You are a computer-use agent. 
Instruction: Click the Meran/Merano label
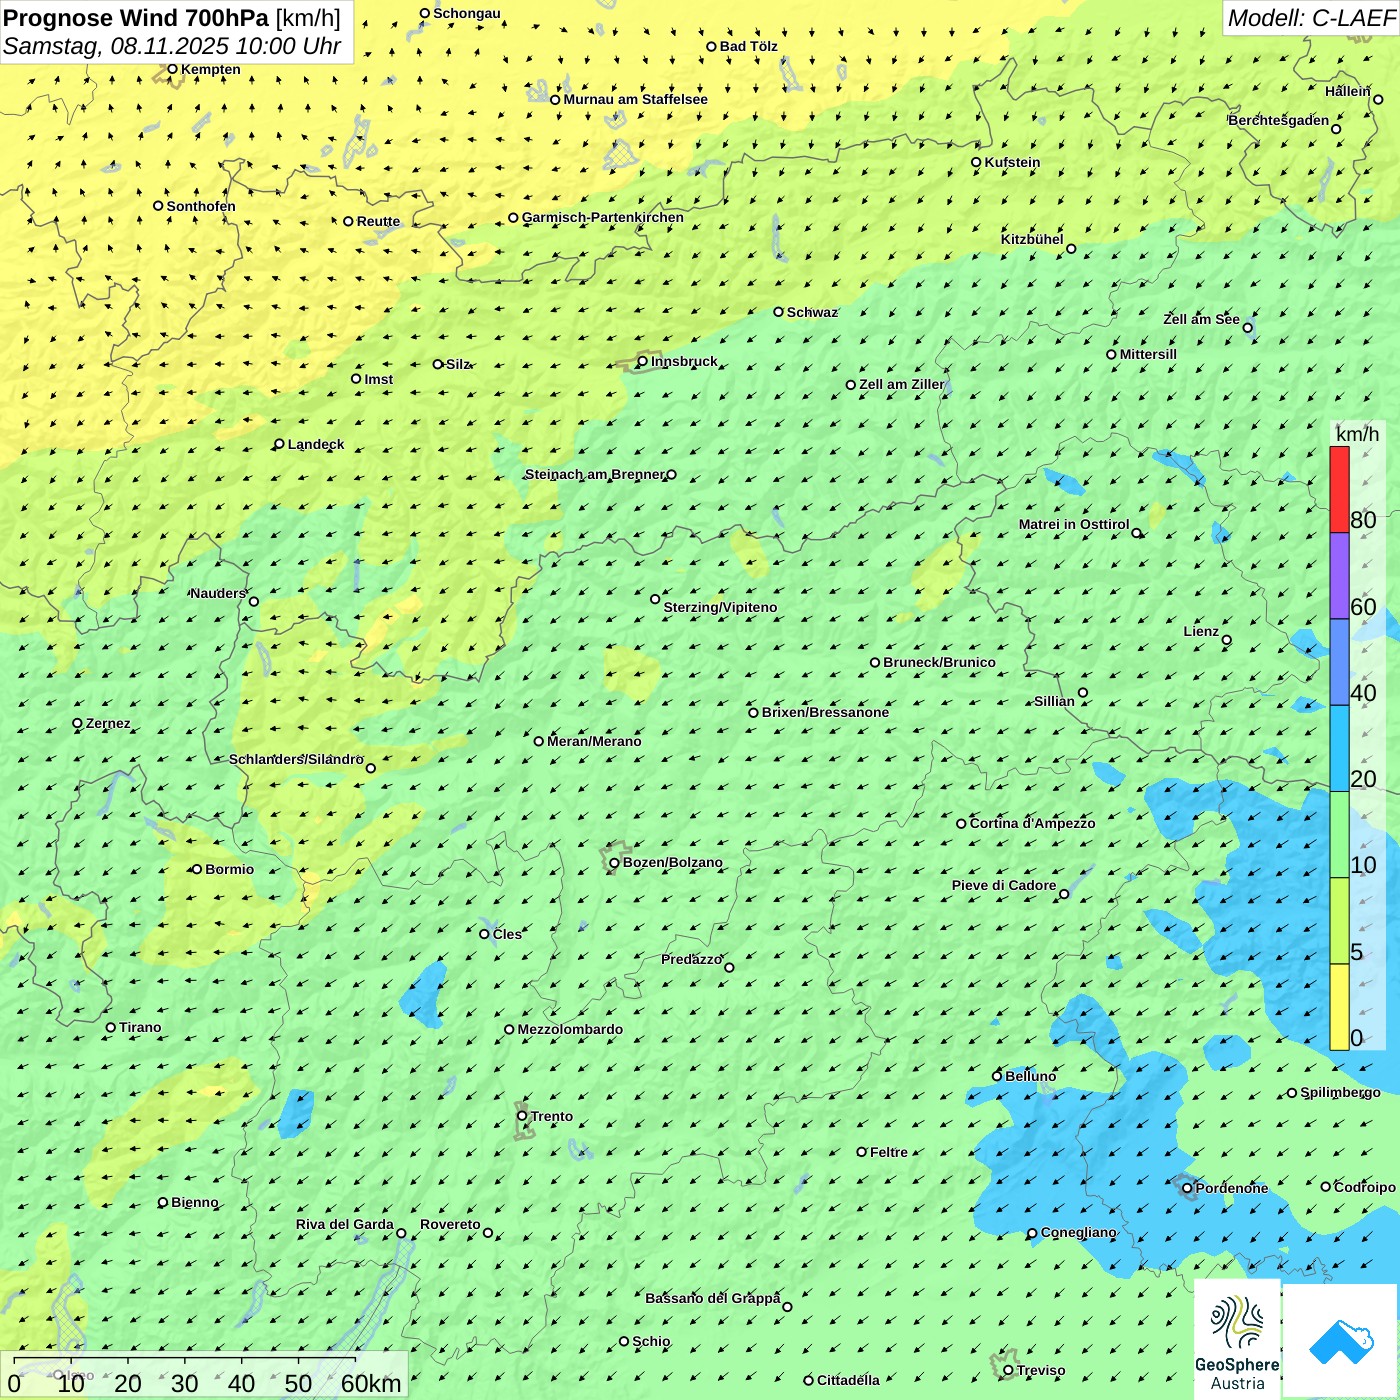pos(594,741)
